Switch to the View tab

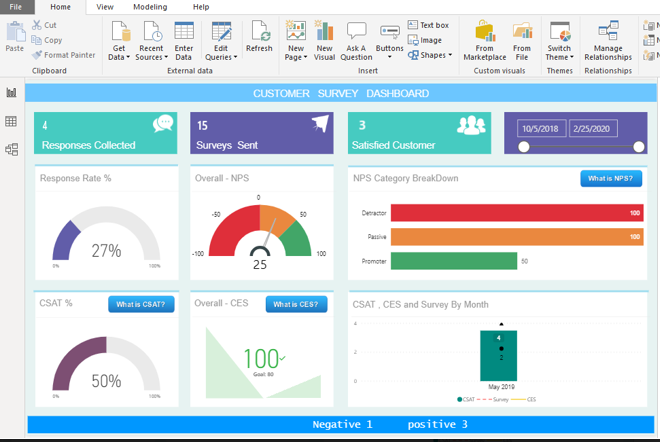[105, 7]
